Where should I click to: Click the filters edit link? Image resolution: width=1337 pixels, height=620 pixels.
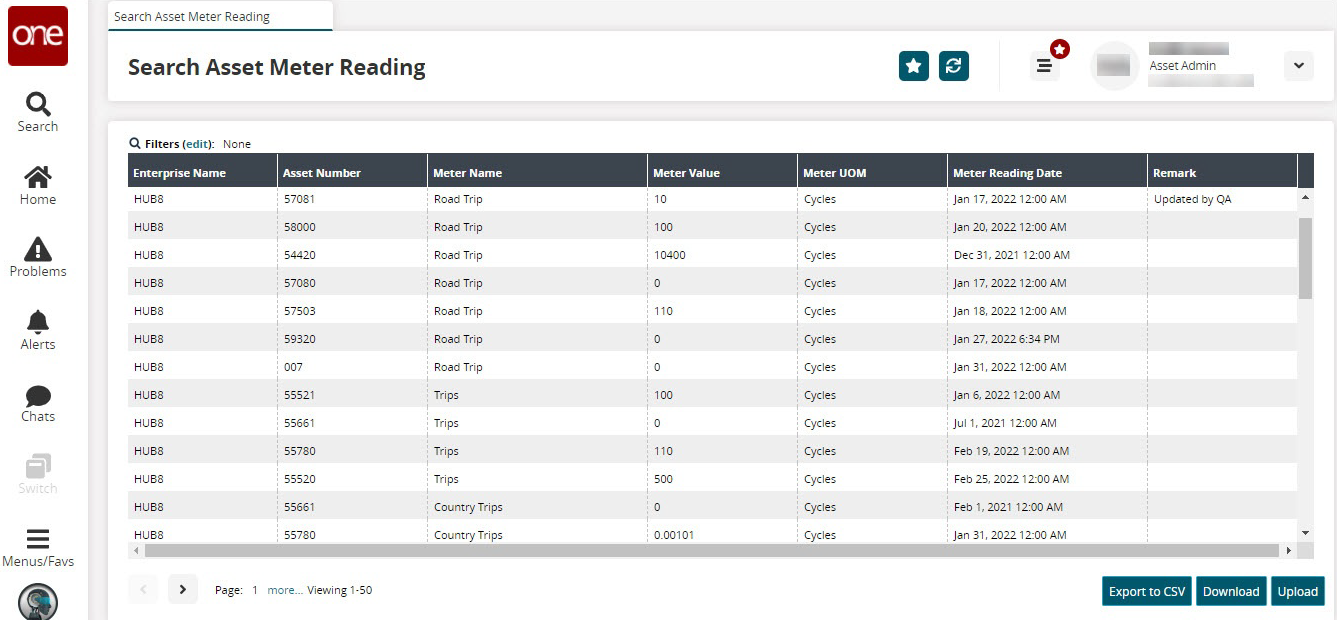coord(198,144)
